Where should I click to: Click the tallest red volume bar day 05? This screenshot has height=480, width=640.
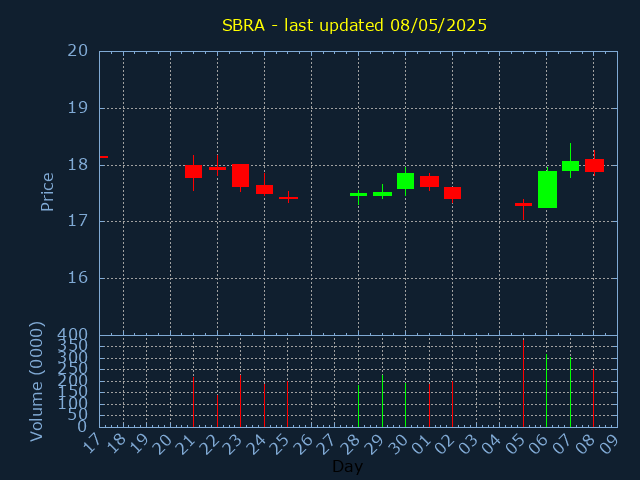click(523, 383)
